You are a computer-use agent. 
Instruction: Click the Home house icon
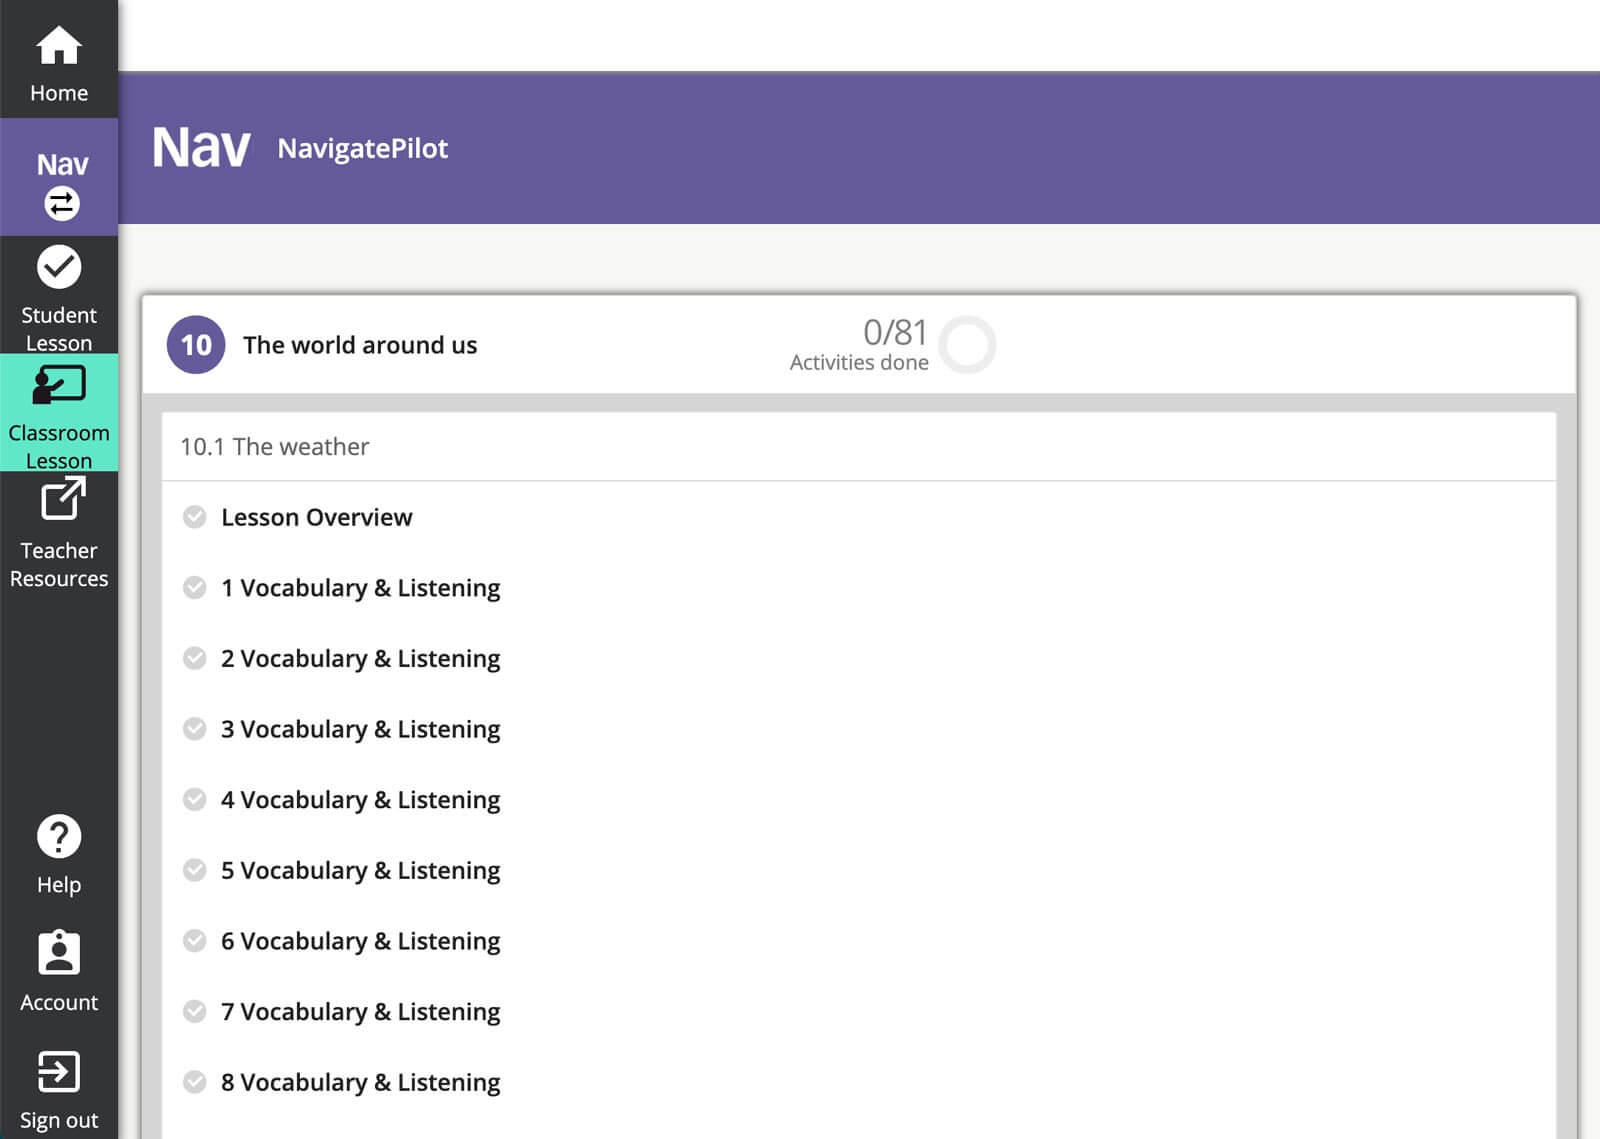click(58, 46)
